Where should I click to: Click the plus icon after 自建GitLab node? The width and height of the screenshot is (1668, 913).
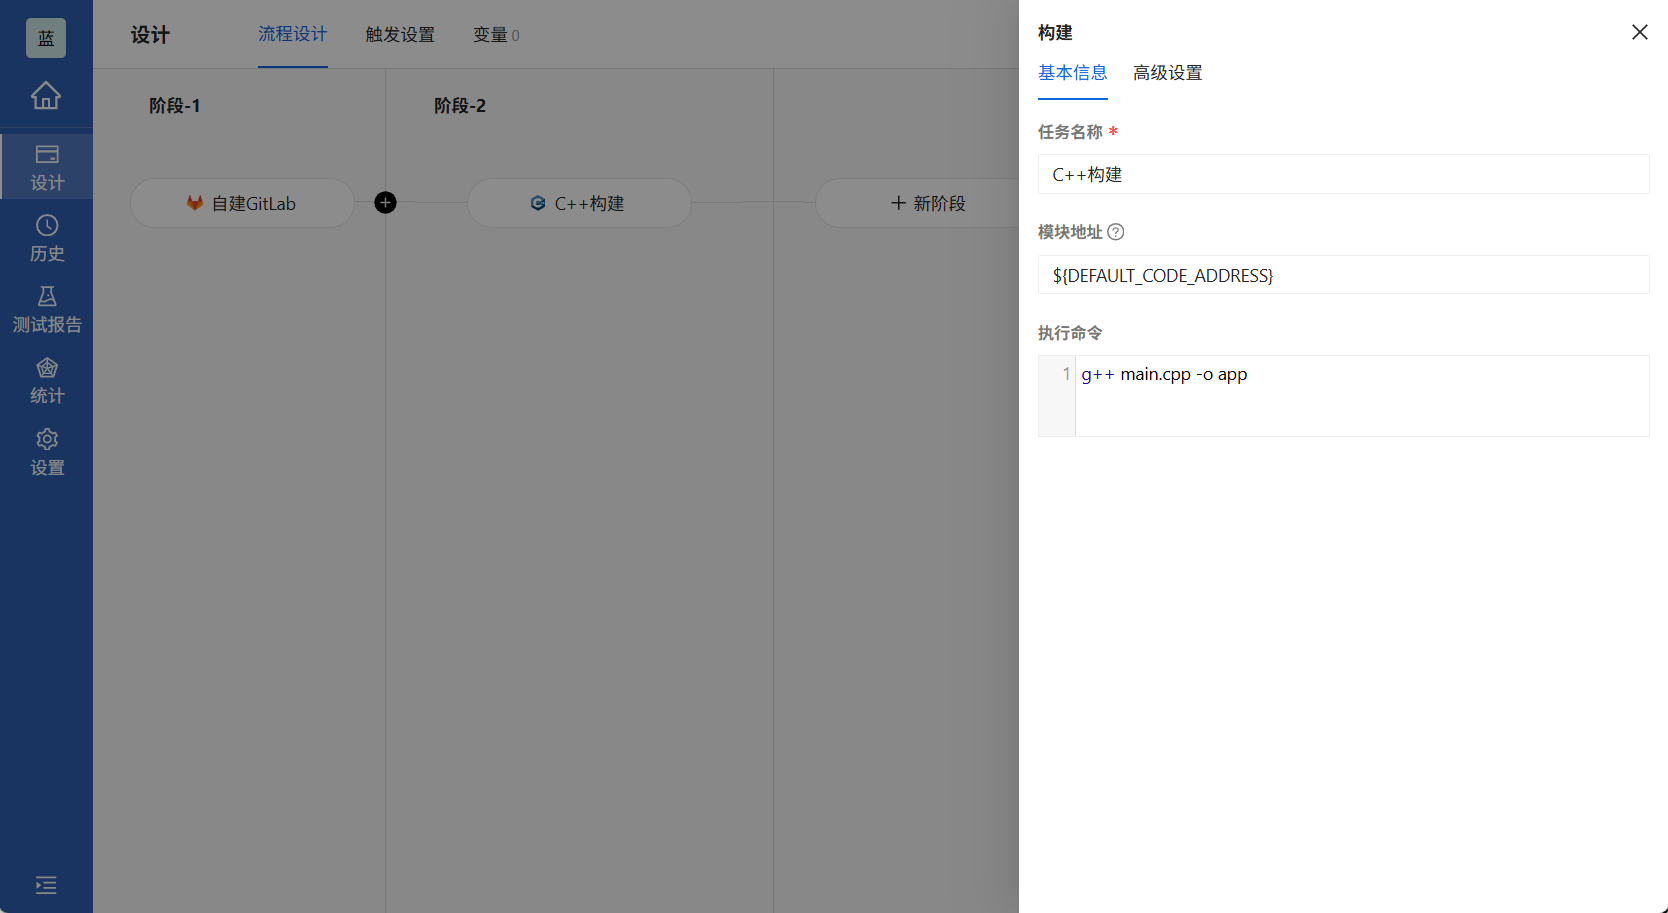point(385,202)
